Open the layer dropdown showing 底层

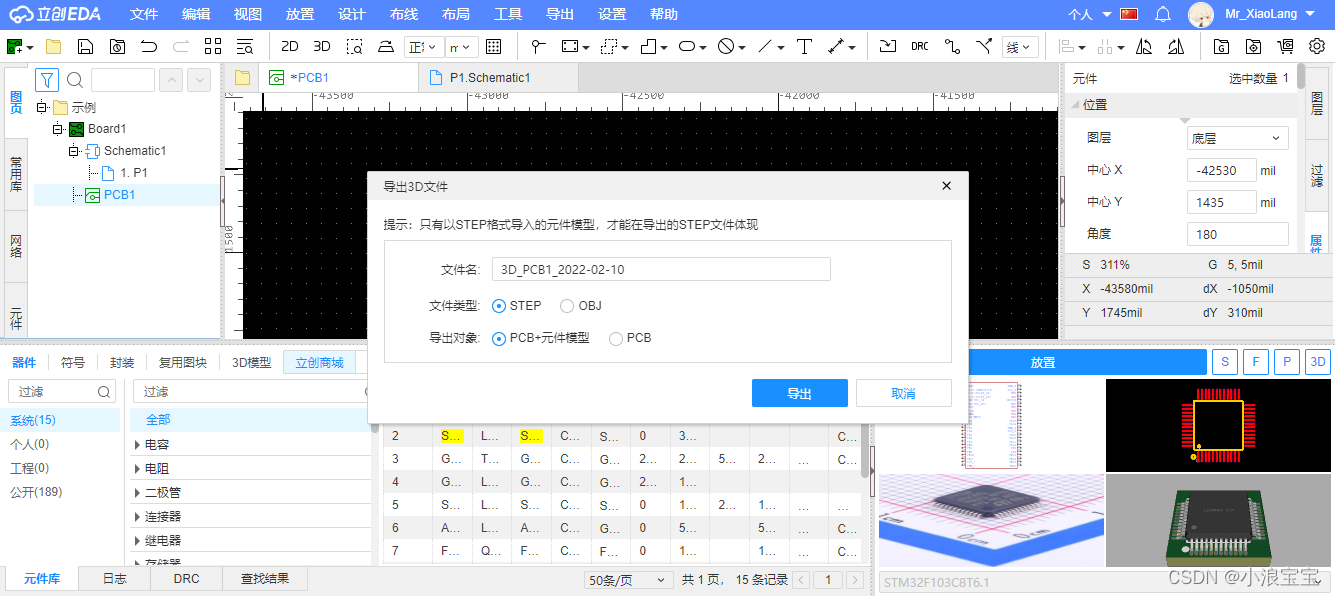click(x=1237, y=138)
